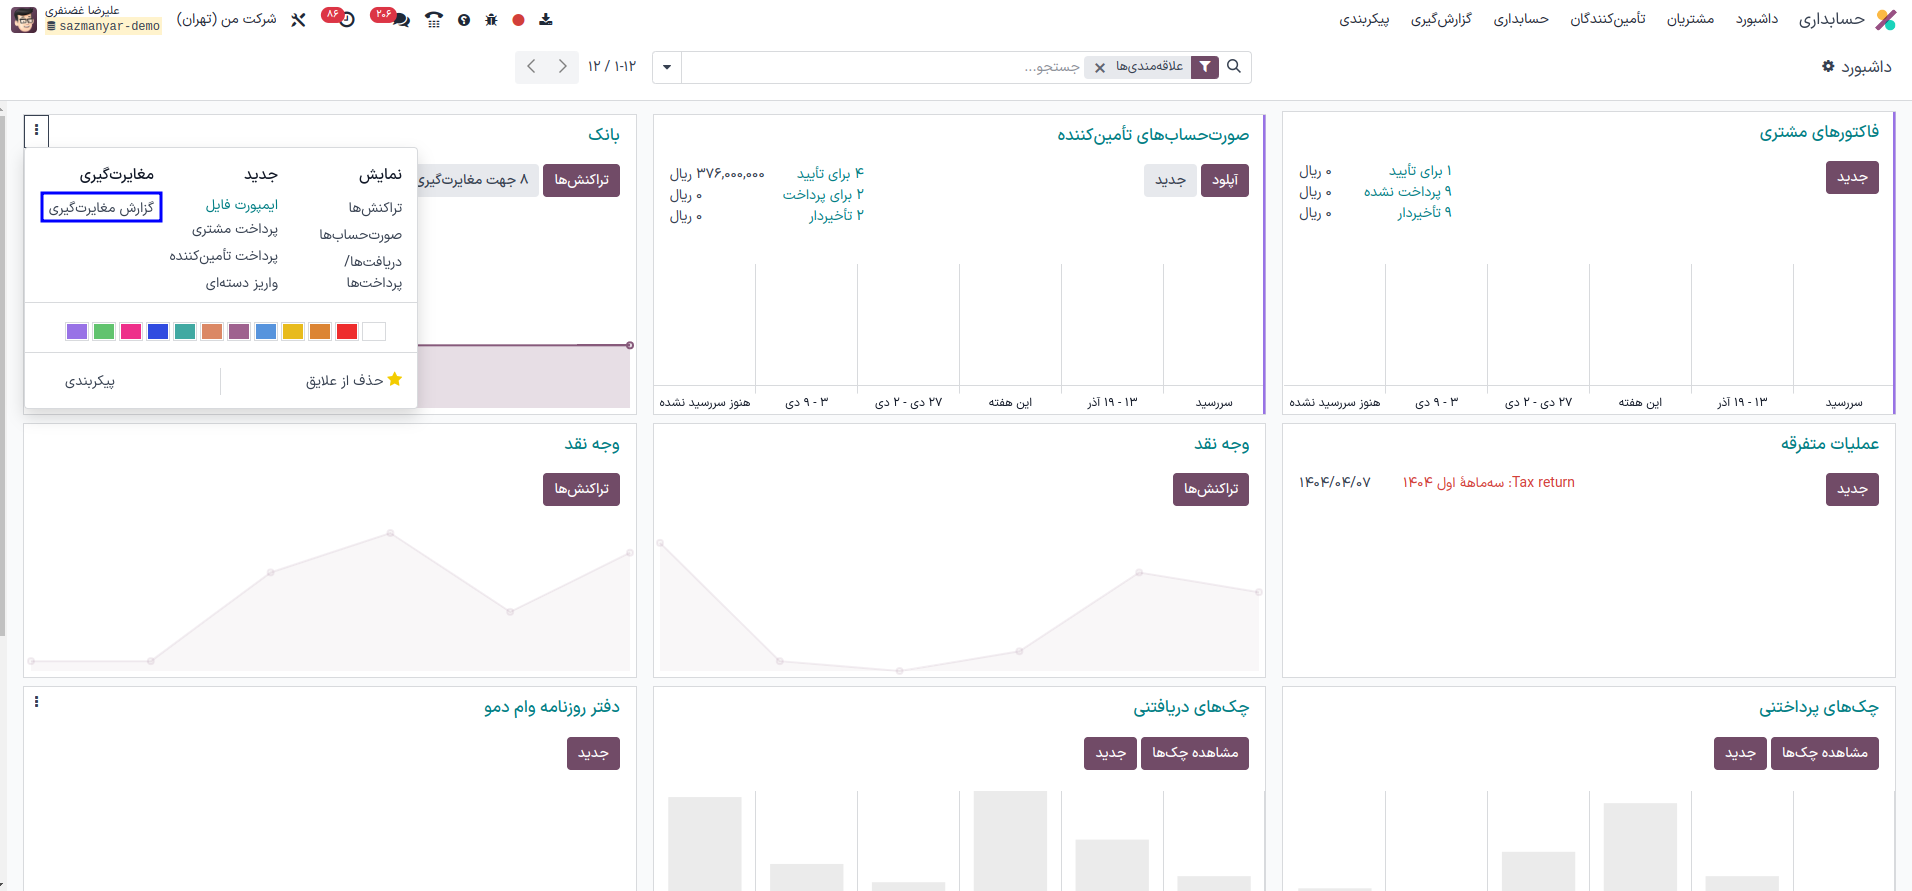Viewport: 1912px width, 891px height.
Task: Click the dashboard settings gear icon
Action: [1828, 67]
